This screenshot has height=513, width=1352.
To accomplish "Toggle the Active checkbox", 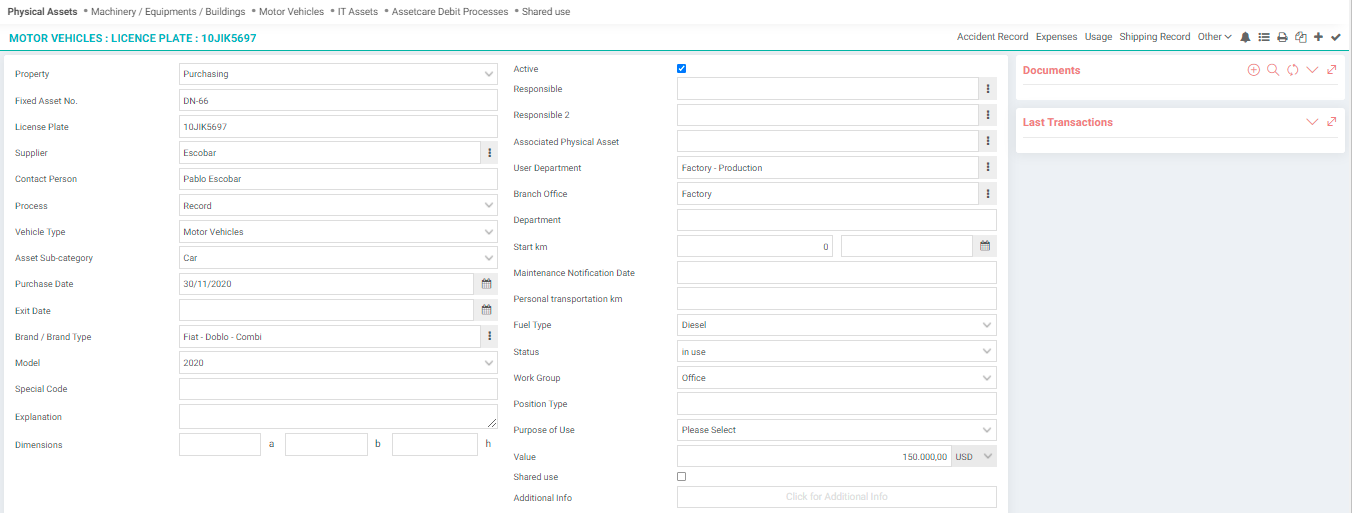I will click(x=682, y=69).
